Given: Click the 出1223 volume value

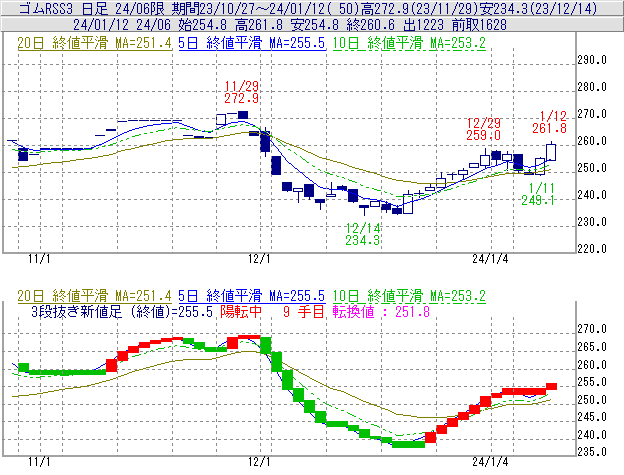Looking at the screenshot, I should pyautogui.click(x=423, y=25).
